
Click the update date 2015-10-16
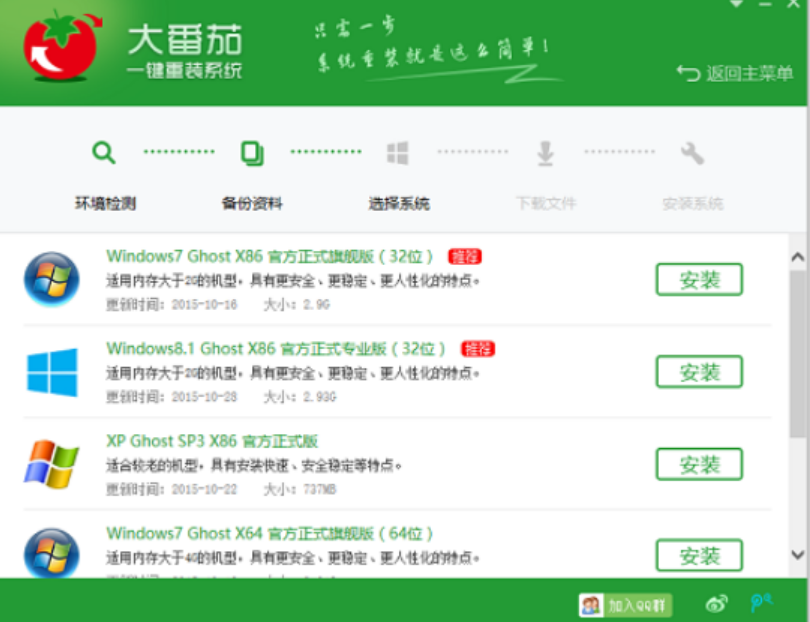click(x=205, y=305)
